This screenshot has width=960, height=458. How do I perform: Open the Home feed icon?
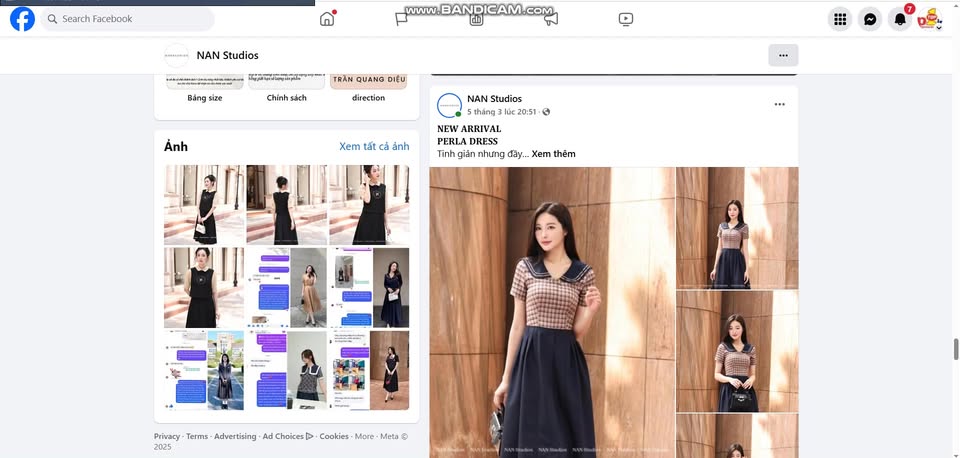click(x=327, y=19)
